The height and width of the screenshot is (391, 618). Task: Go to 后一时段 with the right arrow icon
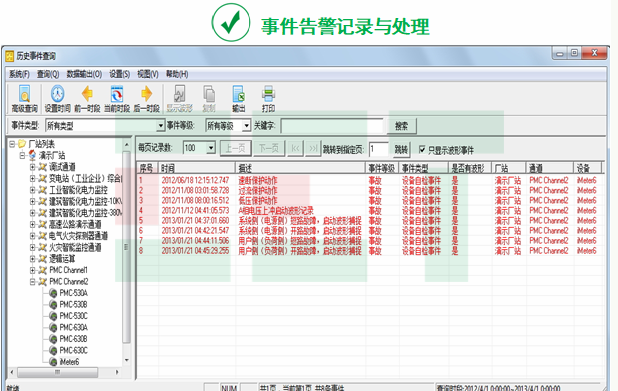(x=147, y=94)
